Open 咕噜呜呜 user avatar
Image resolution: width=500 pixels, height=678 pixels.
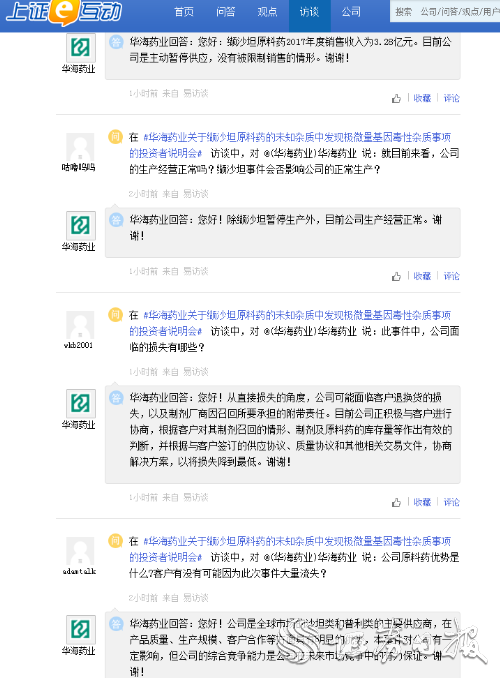[80, 147]
